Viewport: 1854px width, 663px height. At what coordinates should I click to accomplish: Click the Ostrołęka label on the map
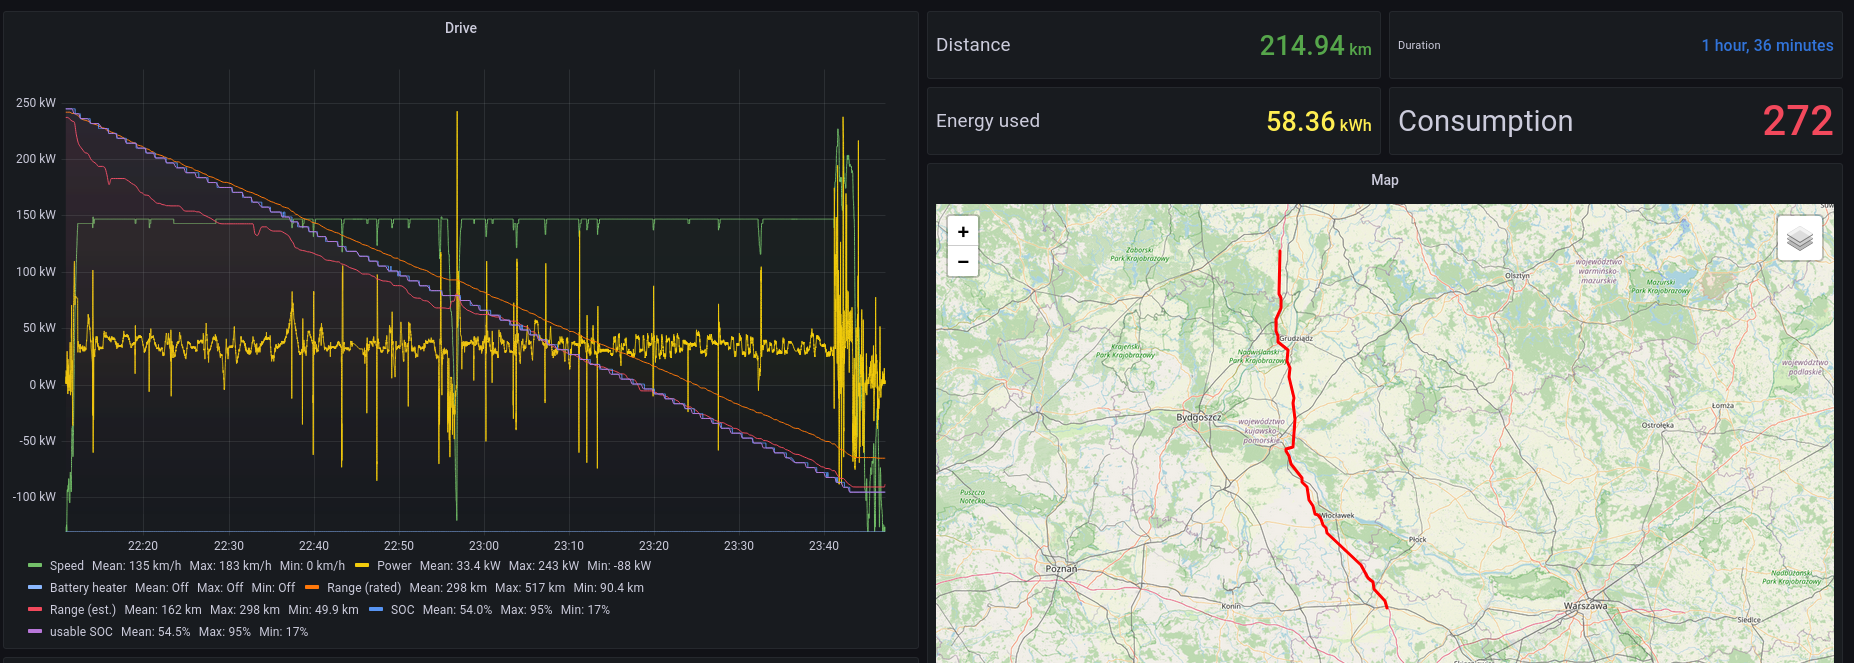(1658, 425)
